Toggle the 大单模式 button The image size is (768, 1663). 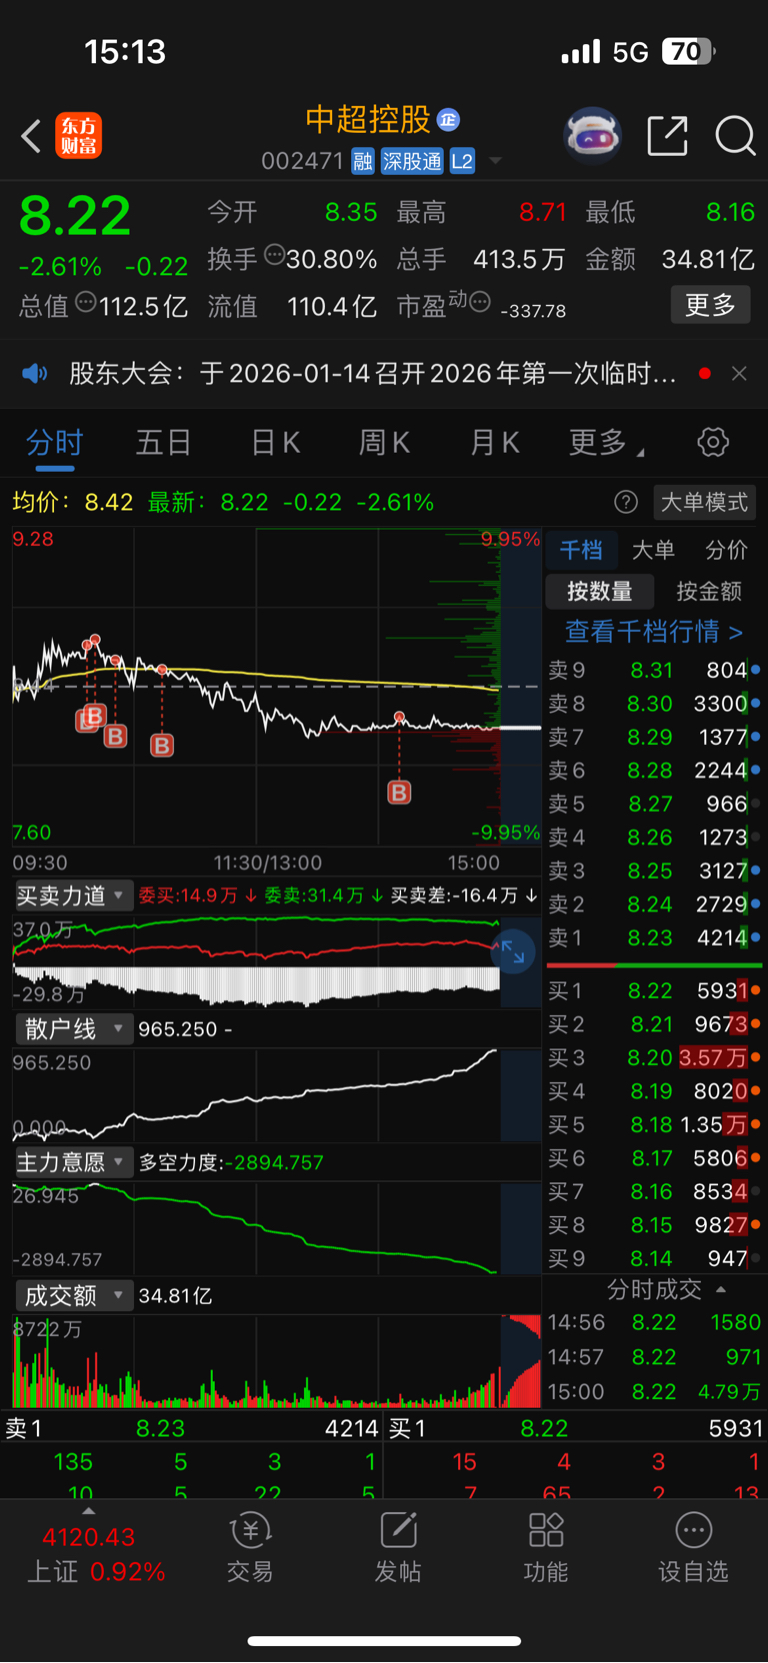(x=704, y=502)
